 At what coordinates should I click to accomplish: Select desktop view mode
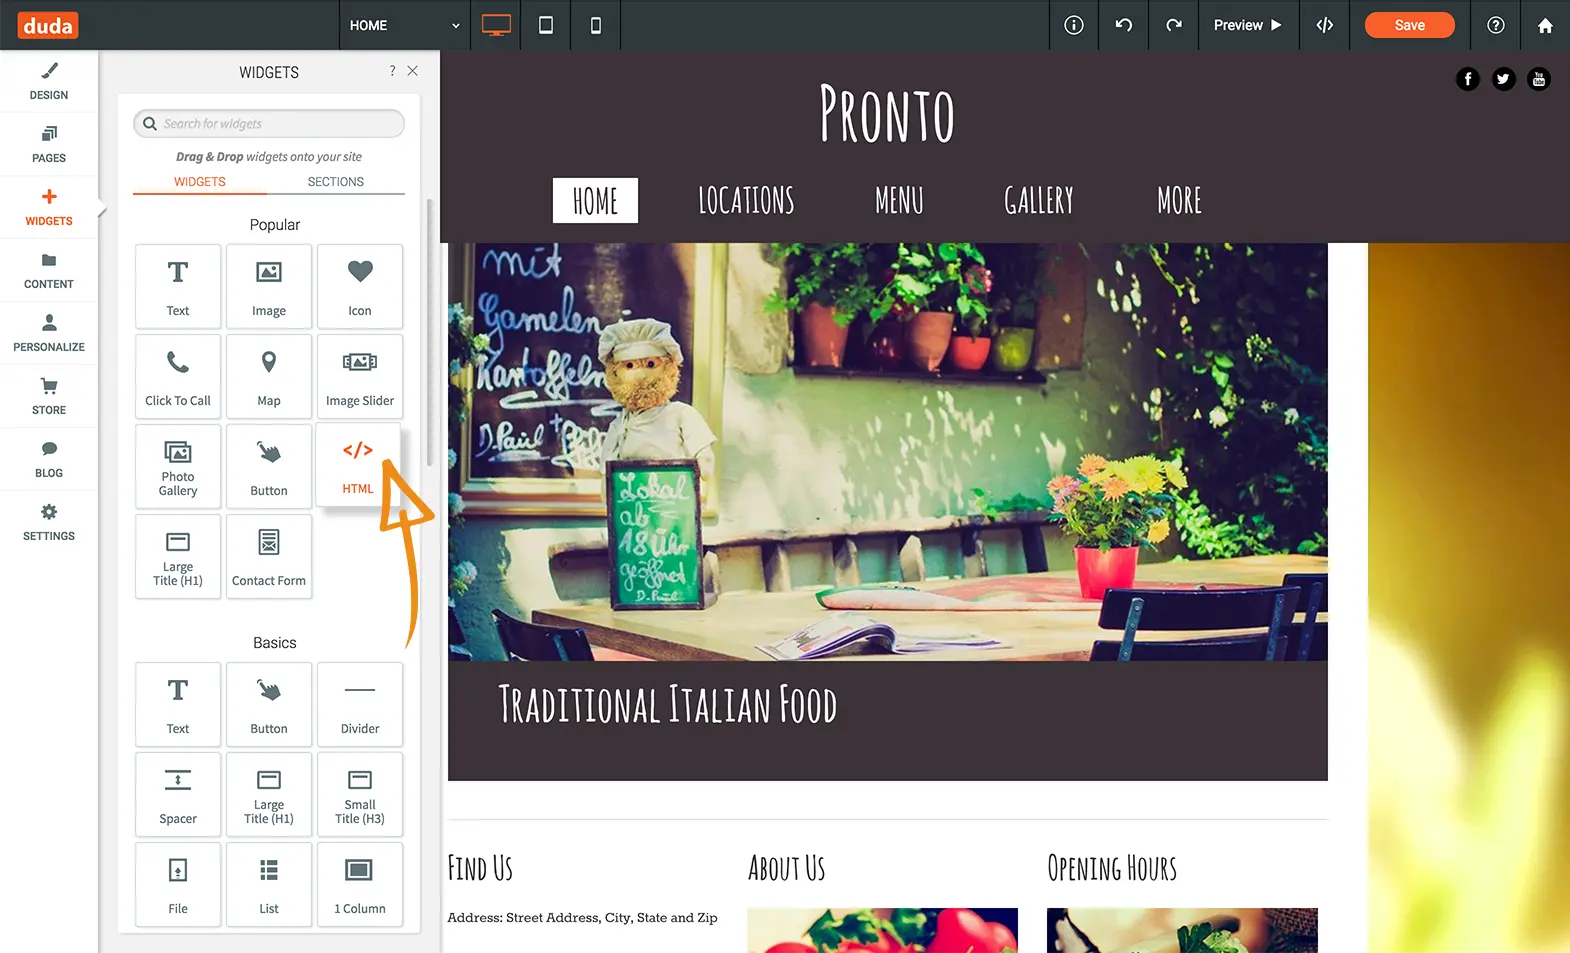pyautogui.click(x=496, y=25)
